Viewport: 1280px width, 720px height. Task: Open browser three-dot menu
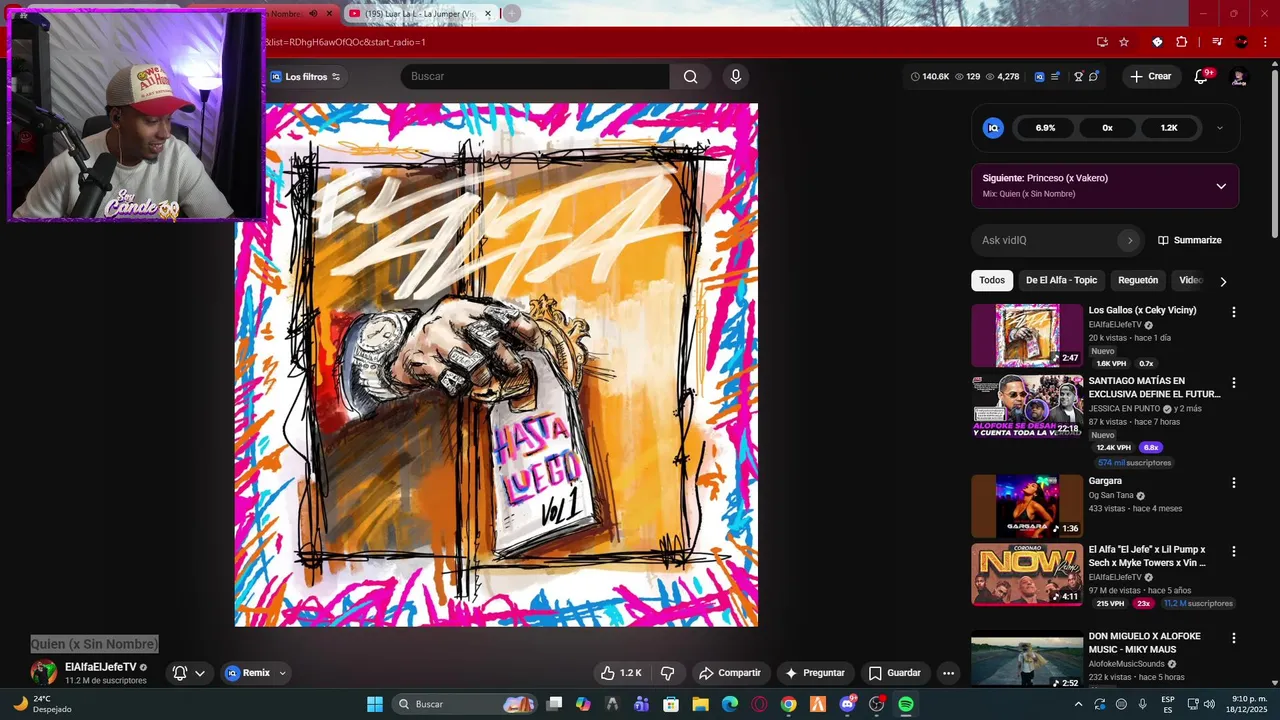[1264, 42]
